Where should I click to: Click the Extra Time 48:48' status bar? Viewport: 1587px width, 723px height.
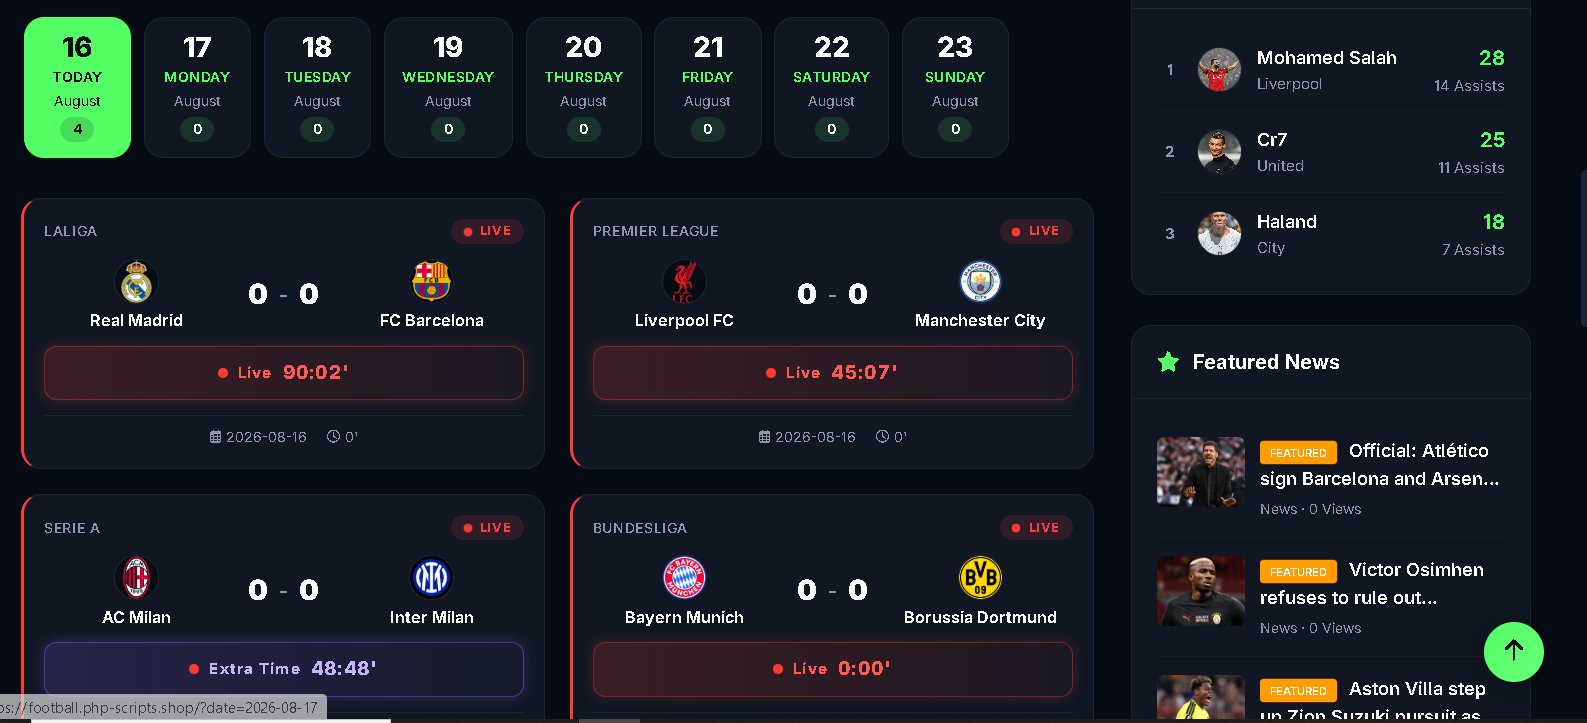click(x=284, y=669)
